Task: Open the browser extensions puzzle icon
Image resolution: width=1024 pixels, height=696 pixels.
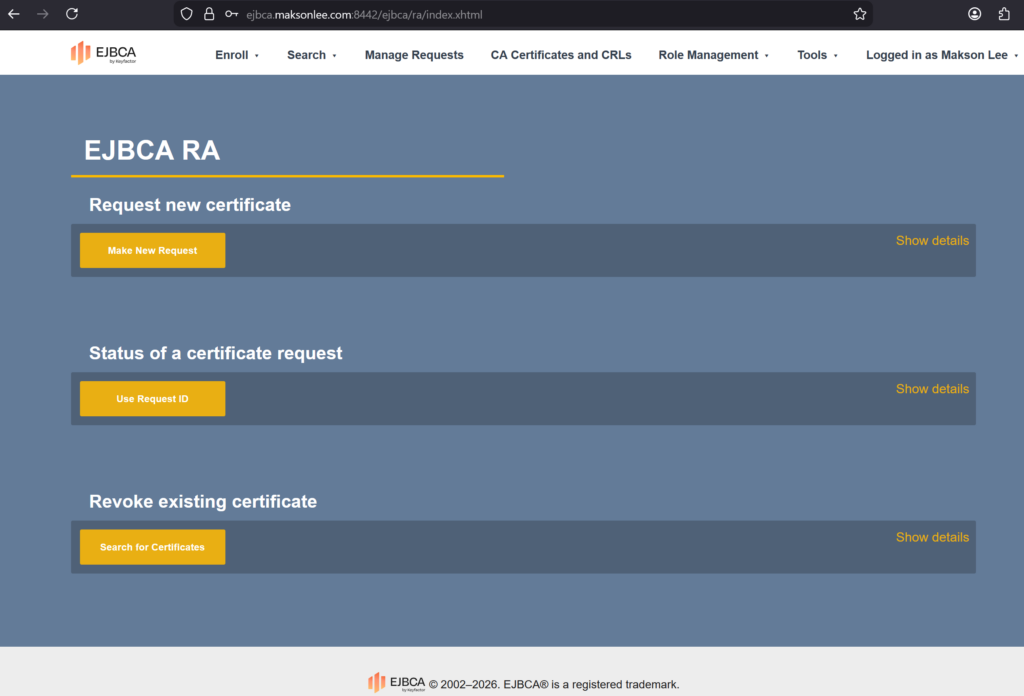Action: pos(1004,14)
